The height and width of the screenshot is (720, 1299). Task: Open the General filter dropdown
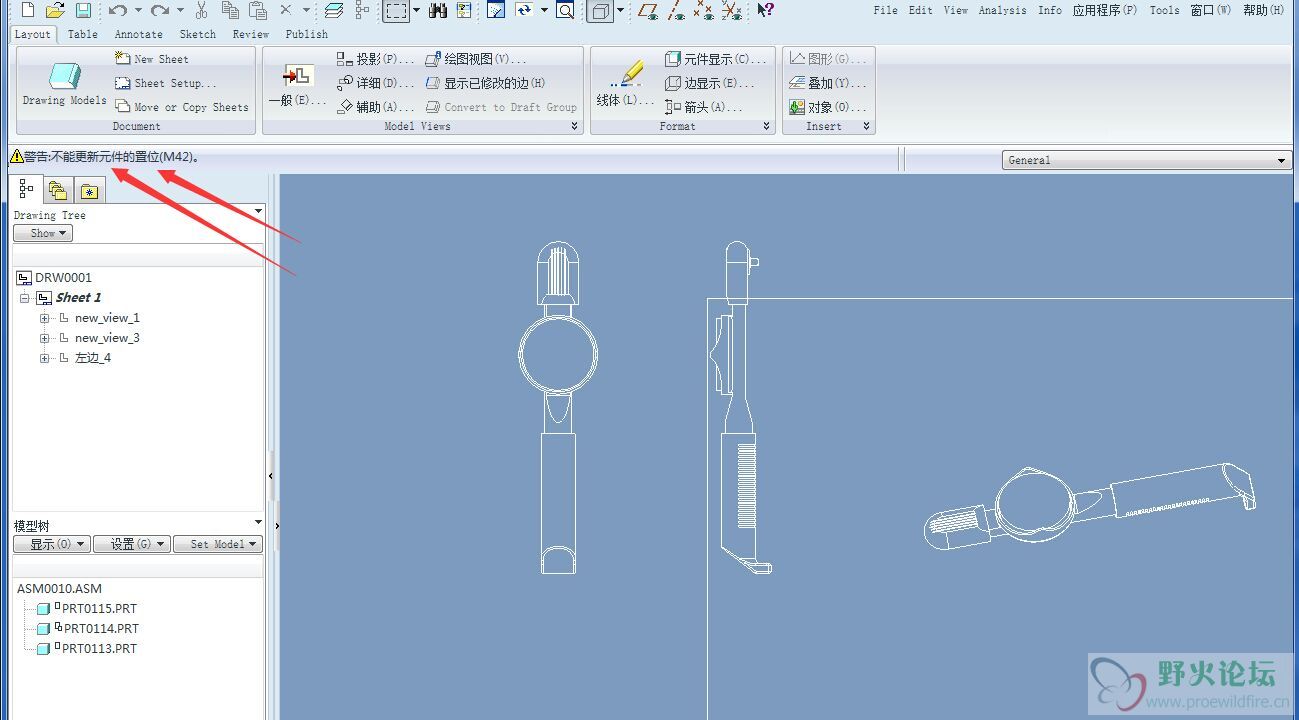[1147, 160]
